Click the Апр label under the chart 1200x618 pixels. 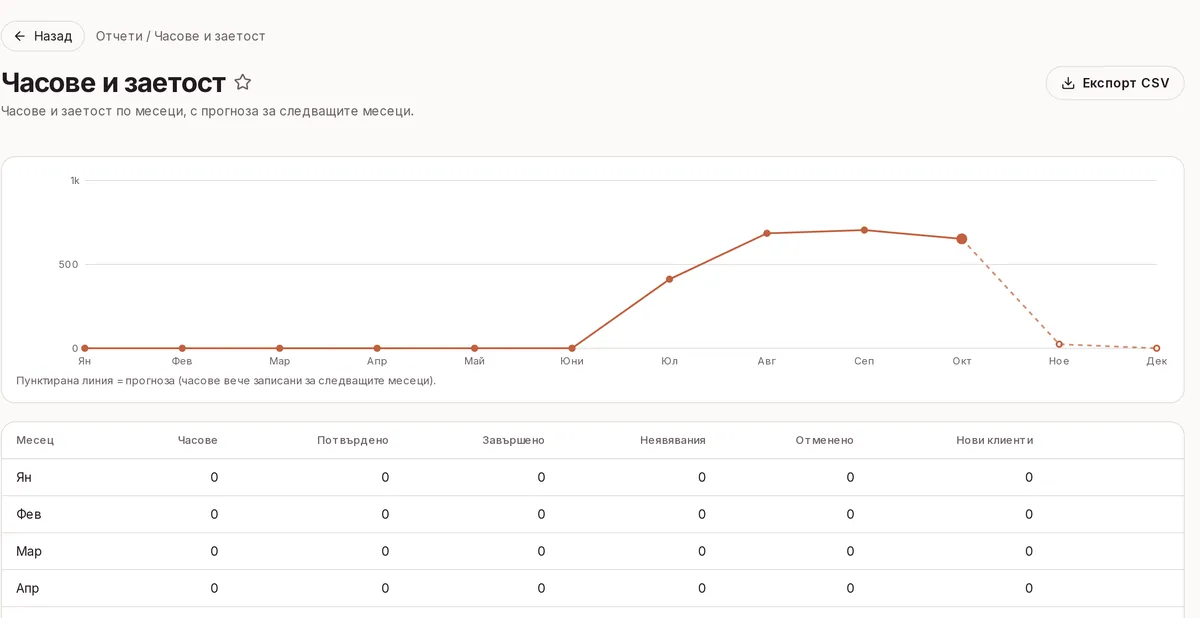click(x=377, y=361)
